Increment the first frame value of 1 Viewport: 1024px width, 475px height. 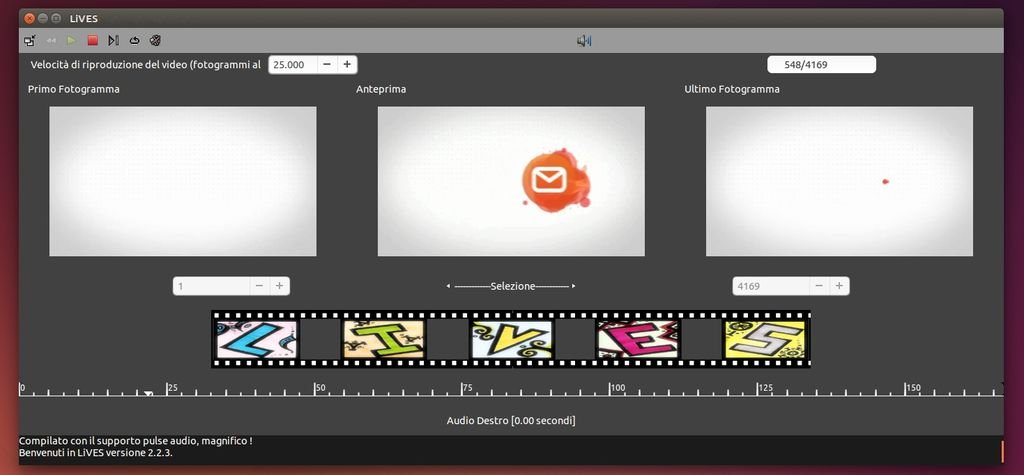280,286
